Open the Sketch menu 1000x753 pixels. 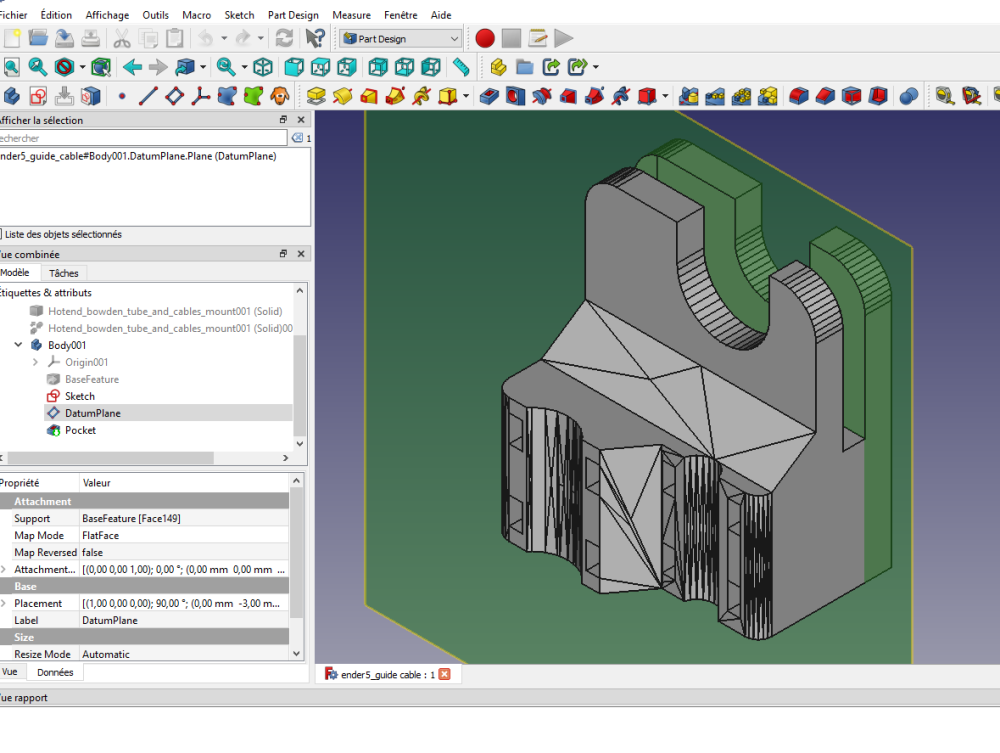(239, 15)
